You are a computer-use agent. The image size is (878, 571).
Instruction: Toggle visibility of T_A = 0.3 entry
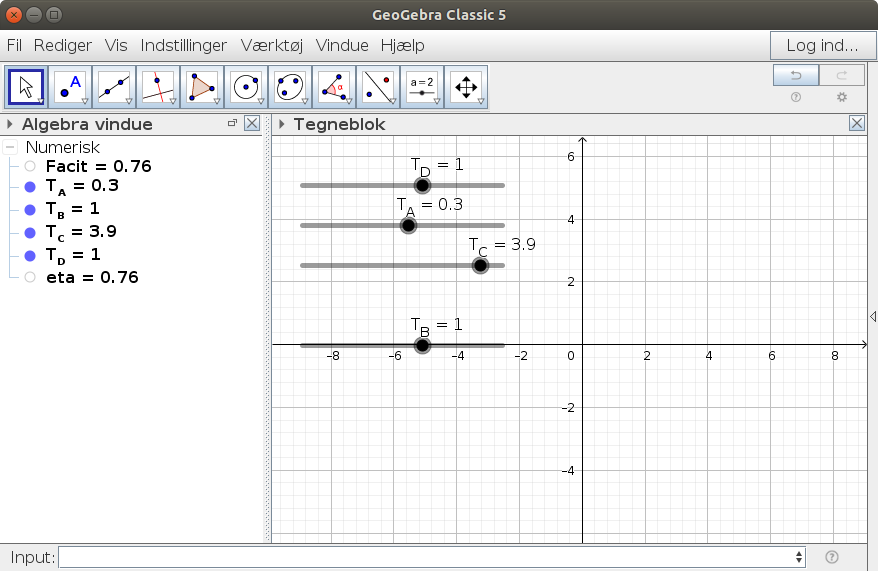[x=30, y=187]
